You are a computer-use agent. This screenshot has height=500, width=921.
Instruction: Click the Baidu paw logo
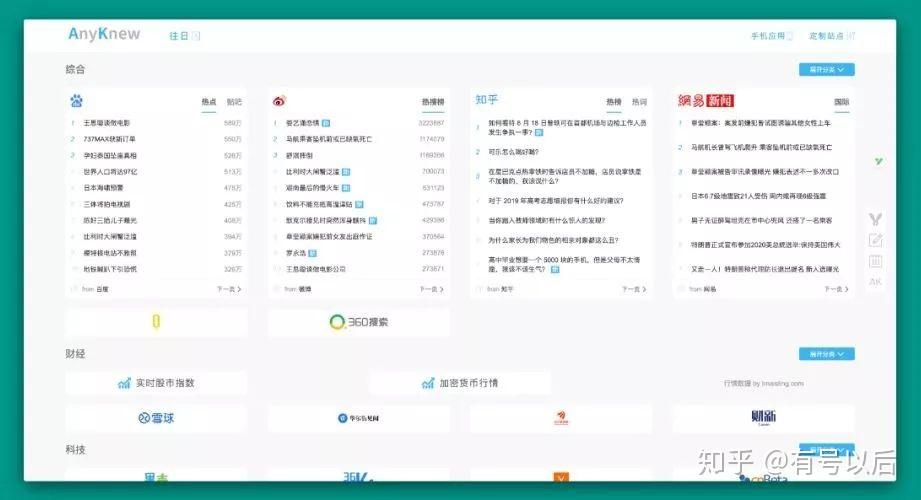coord(76,100)
